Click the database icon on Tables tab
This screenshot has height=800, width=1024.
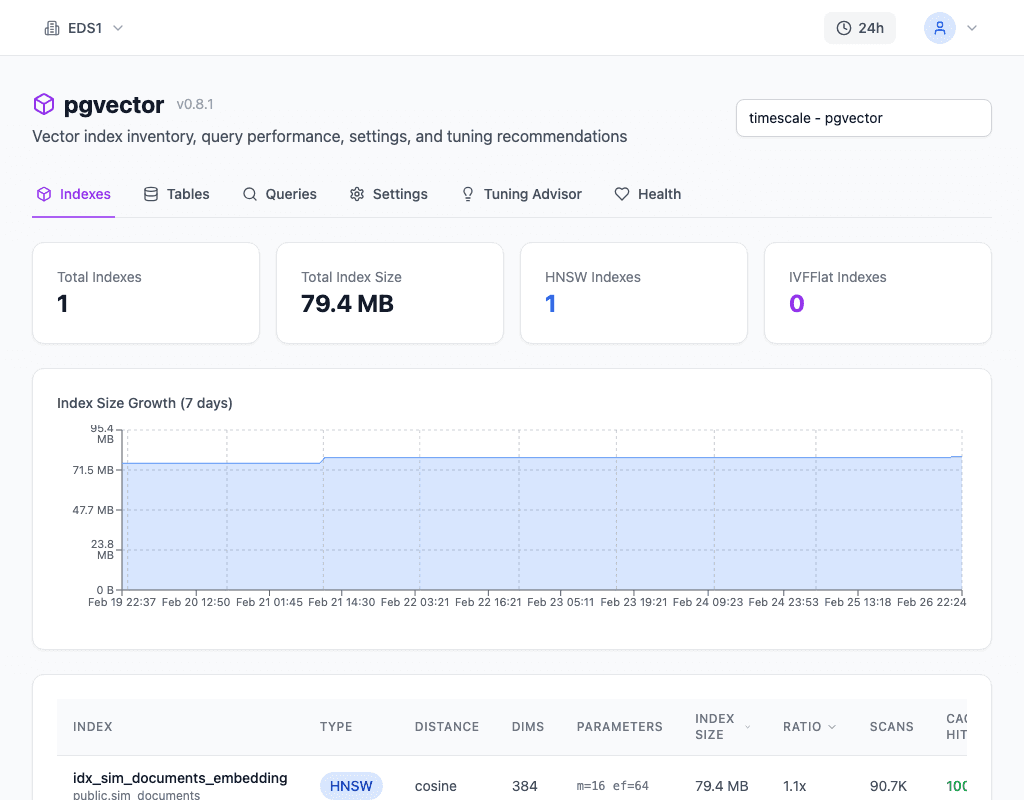tap(151, 194)
